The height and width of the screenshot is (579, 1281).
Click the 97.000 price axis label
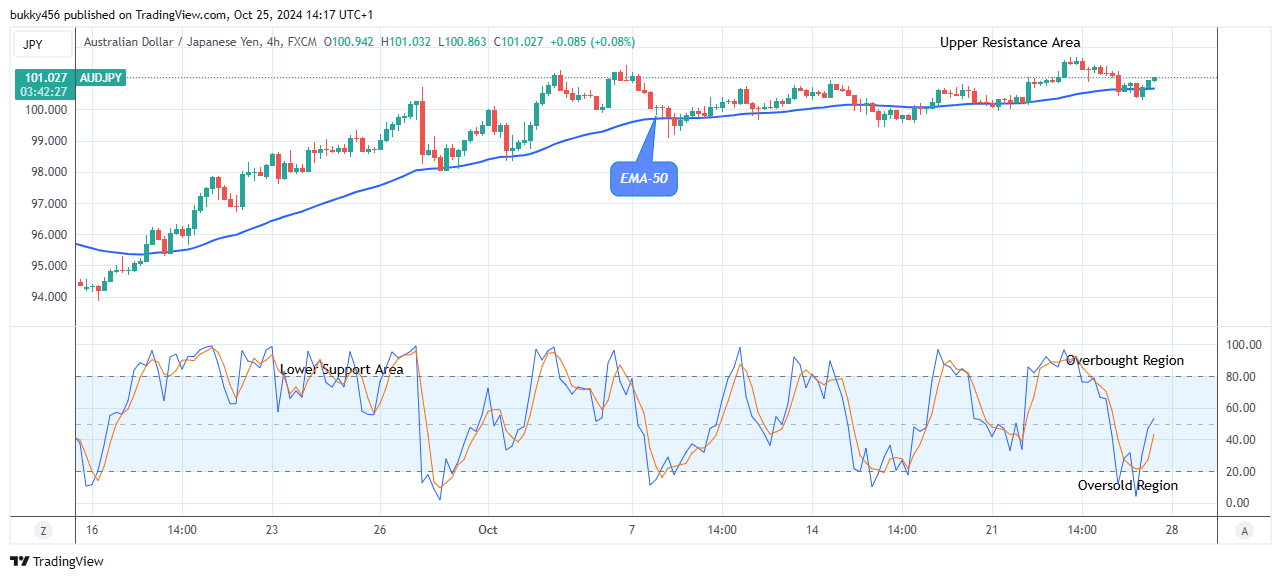[50, 203]
